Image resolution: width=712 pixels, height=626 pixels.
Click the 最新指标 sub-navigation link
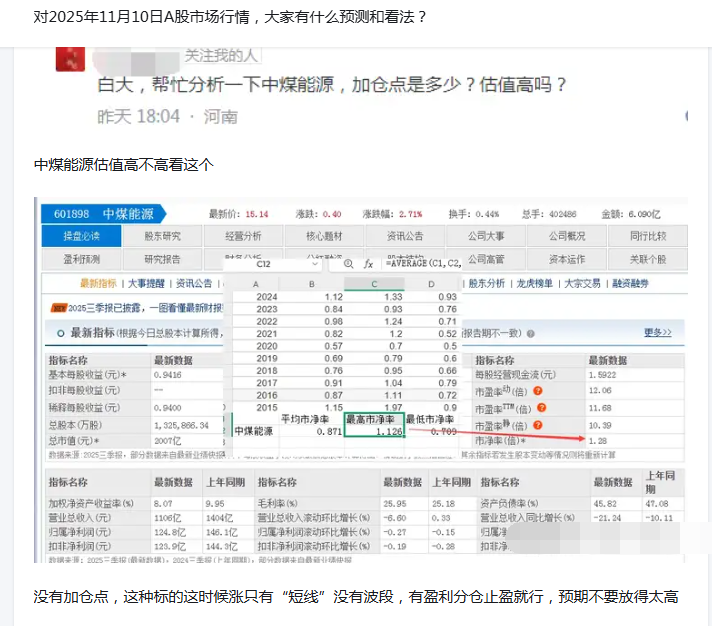point(98,284)
